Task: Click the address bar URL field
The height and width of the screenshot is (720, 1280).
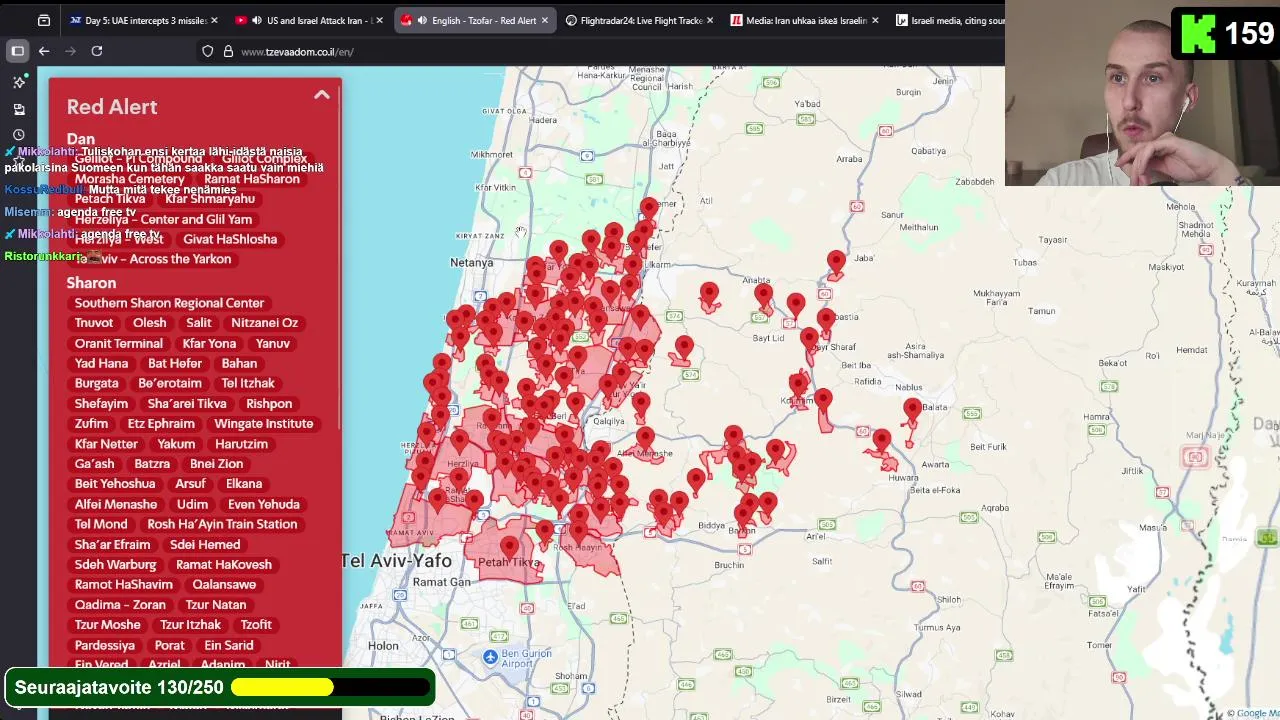Action: pyautogui.click(x=600, y=51)
